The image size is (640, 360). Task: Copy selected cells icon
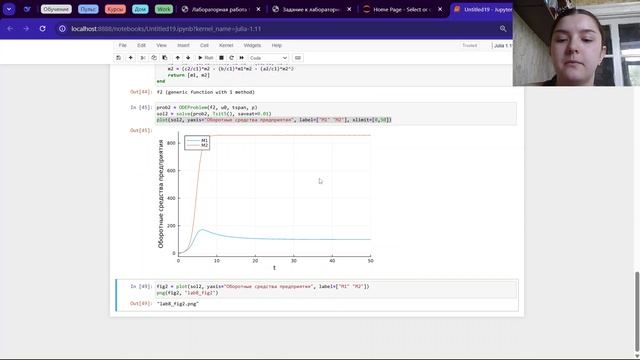tap(154, 58)
